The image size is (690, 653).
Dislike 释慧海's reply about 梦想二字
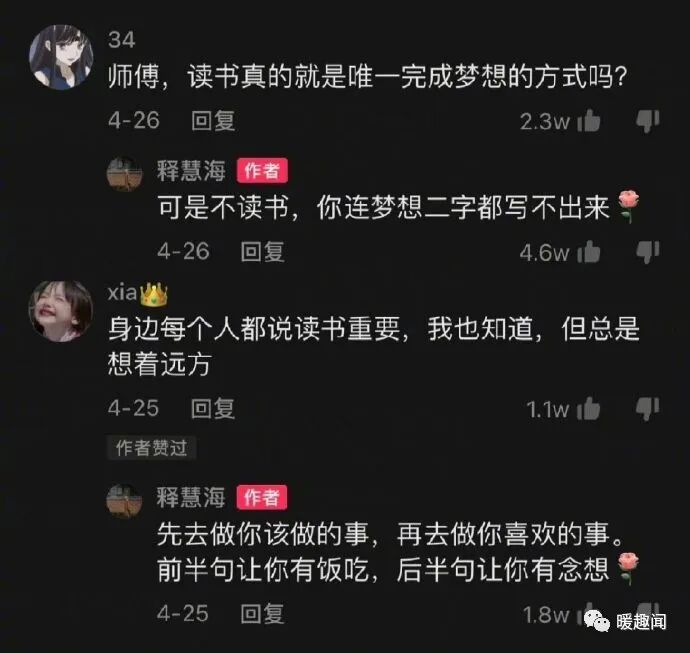(x=648, y=253)
